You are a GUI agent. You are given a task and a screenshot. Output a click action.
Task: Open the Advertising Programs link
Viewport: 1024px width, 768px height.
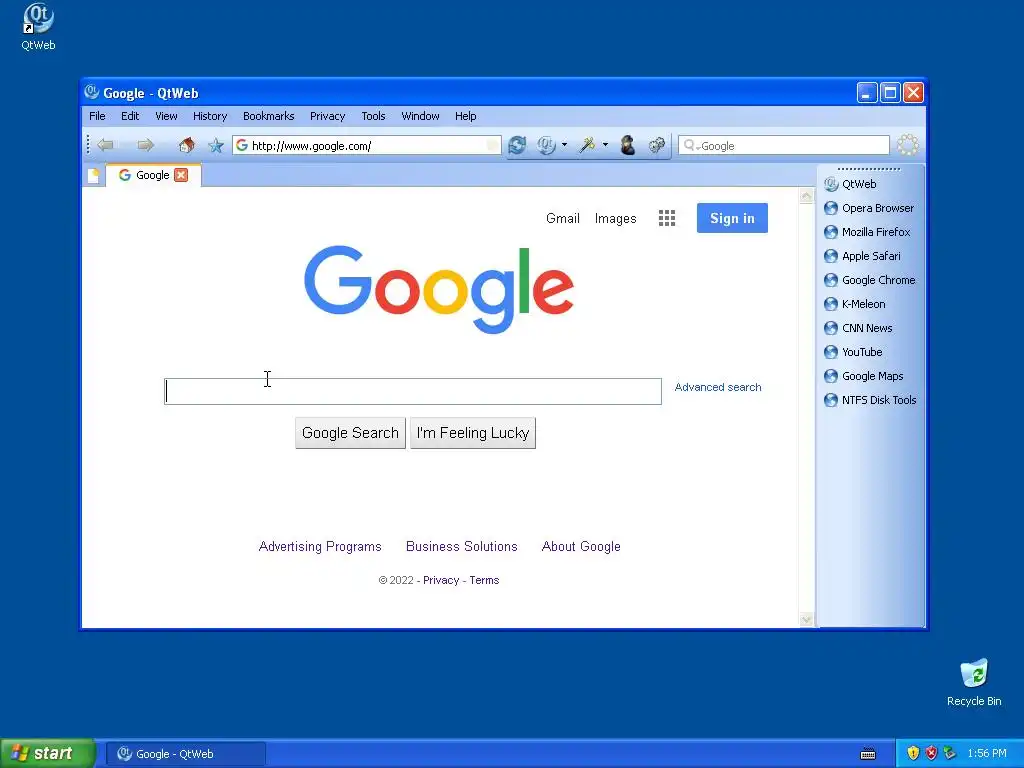(x=320, y=547)
